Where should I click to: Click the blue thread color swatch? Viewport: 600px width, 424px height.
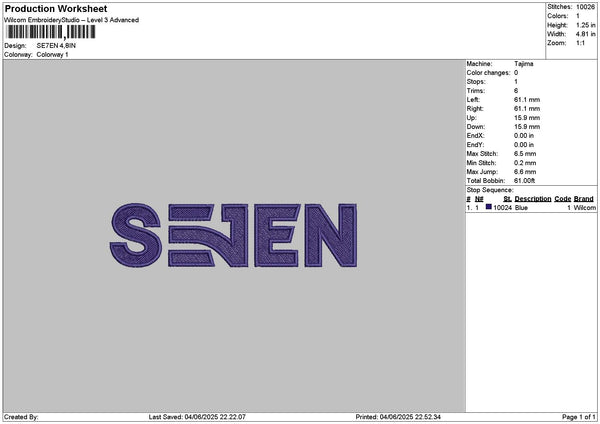489,207
